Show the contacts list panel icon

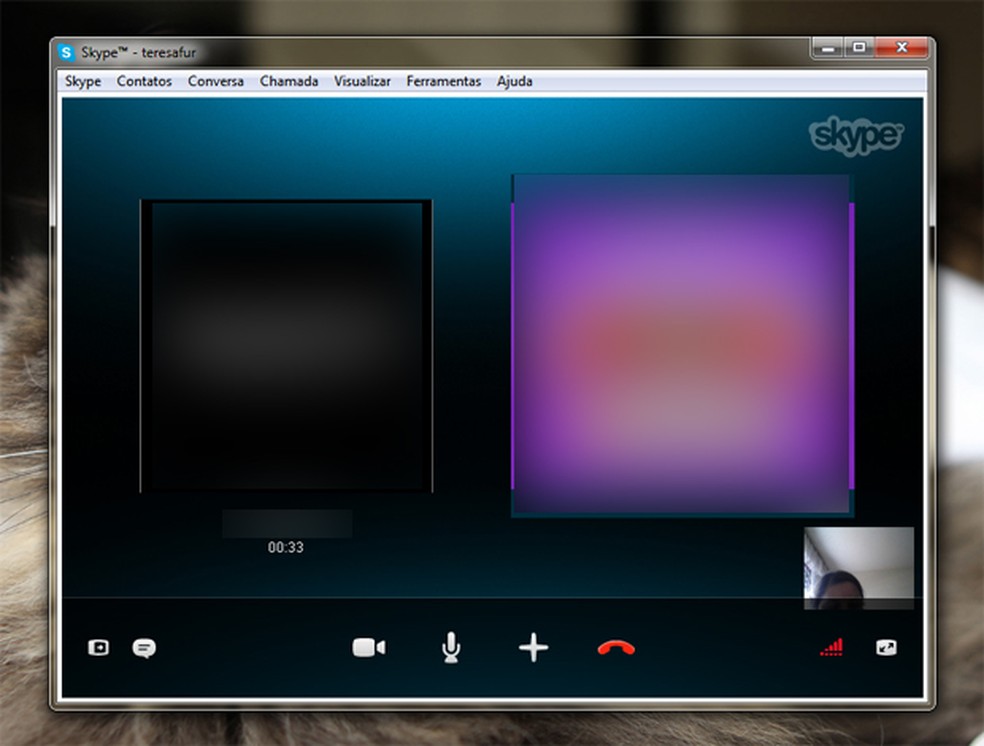[x=99, y=647]
